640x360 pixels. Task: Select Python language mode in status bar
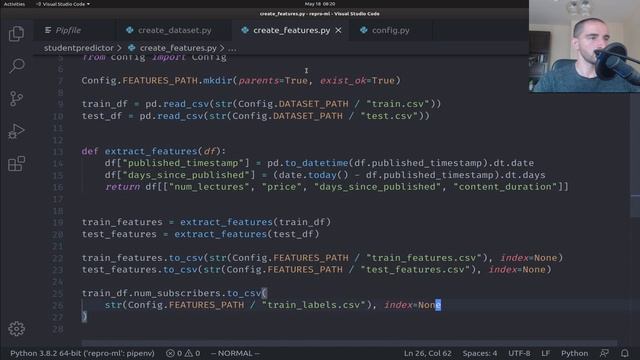pyautogui.click(x=574, y=353)
